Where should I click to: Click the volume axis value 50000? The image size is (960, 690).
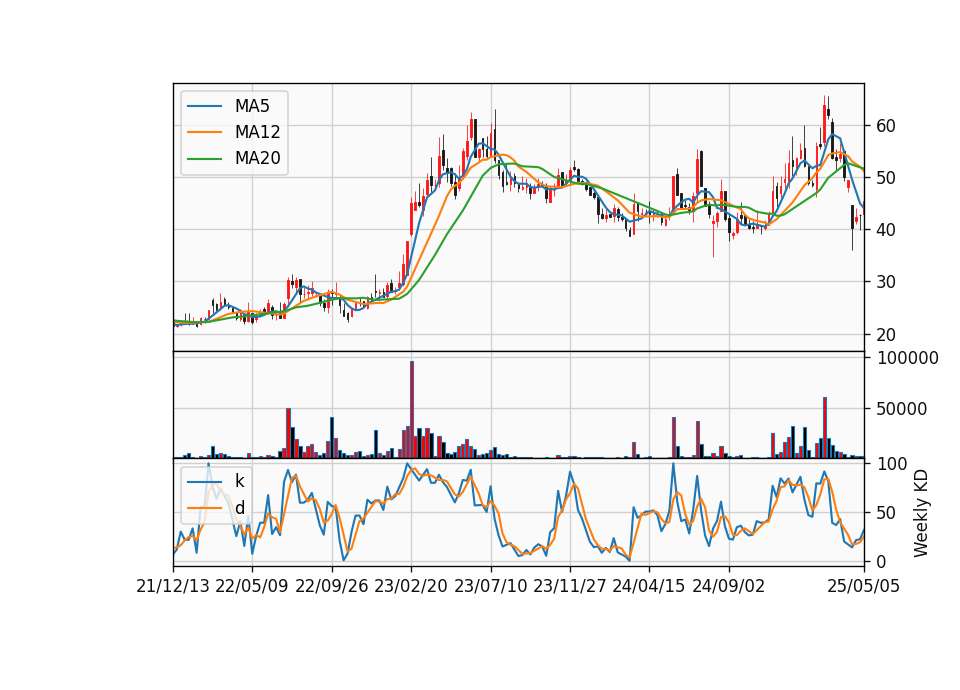point(902,409)
